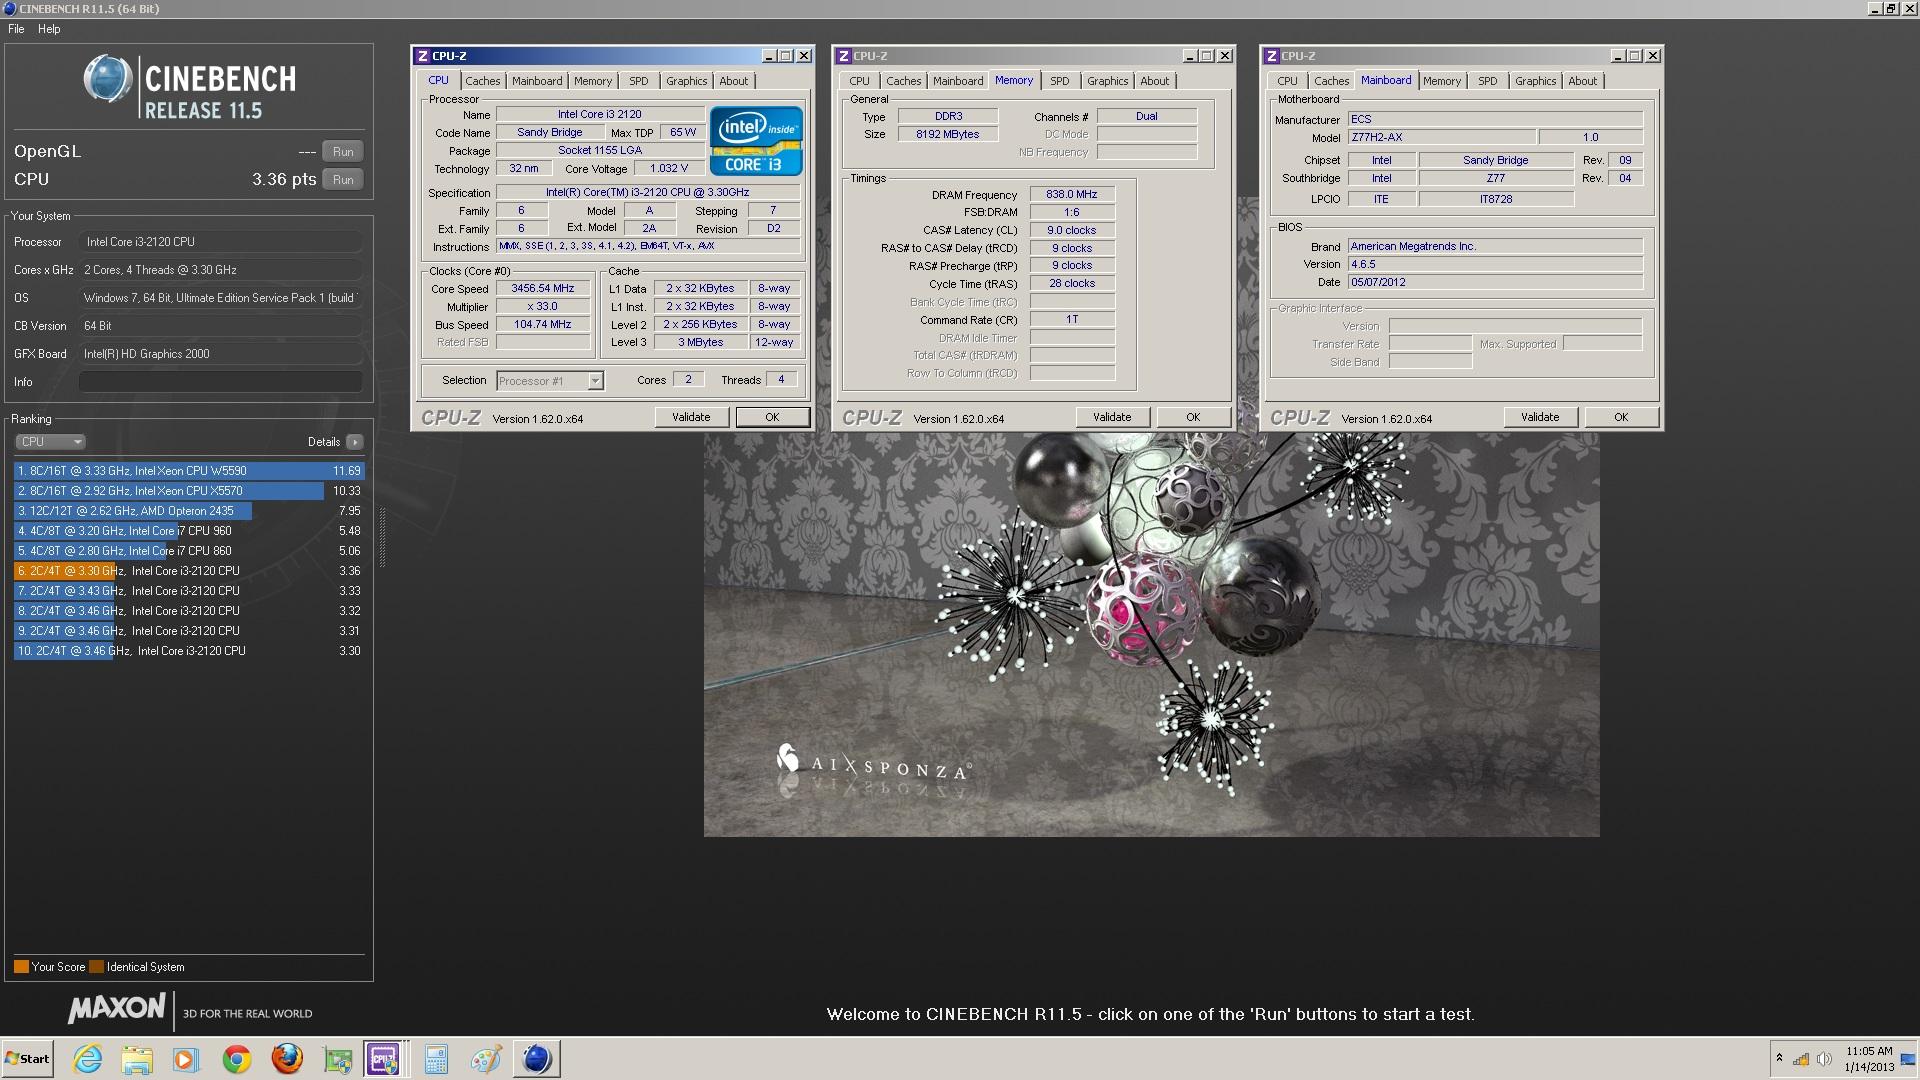Click the Z icon in Mainboard window title bar
The width and height of the screenshot is (1920, 1080).
point(1271,56)
